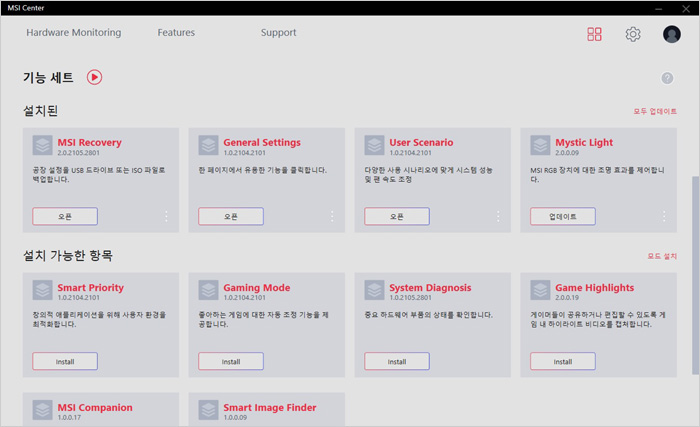Click the red play icon beside 기능 세트
The width and height of the screenshot is (700, 427).
click(x=94, y=77)
